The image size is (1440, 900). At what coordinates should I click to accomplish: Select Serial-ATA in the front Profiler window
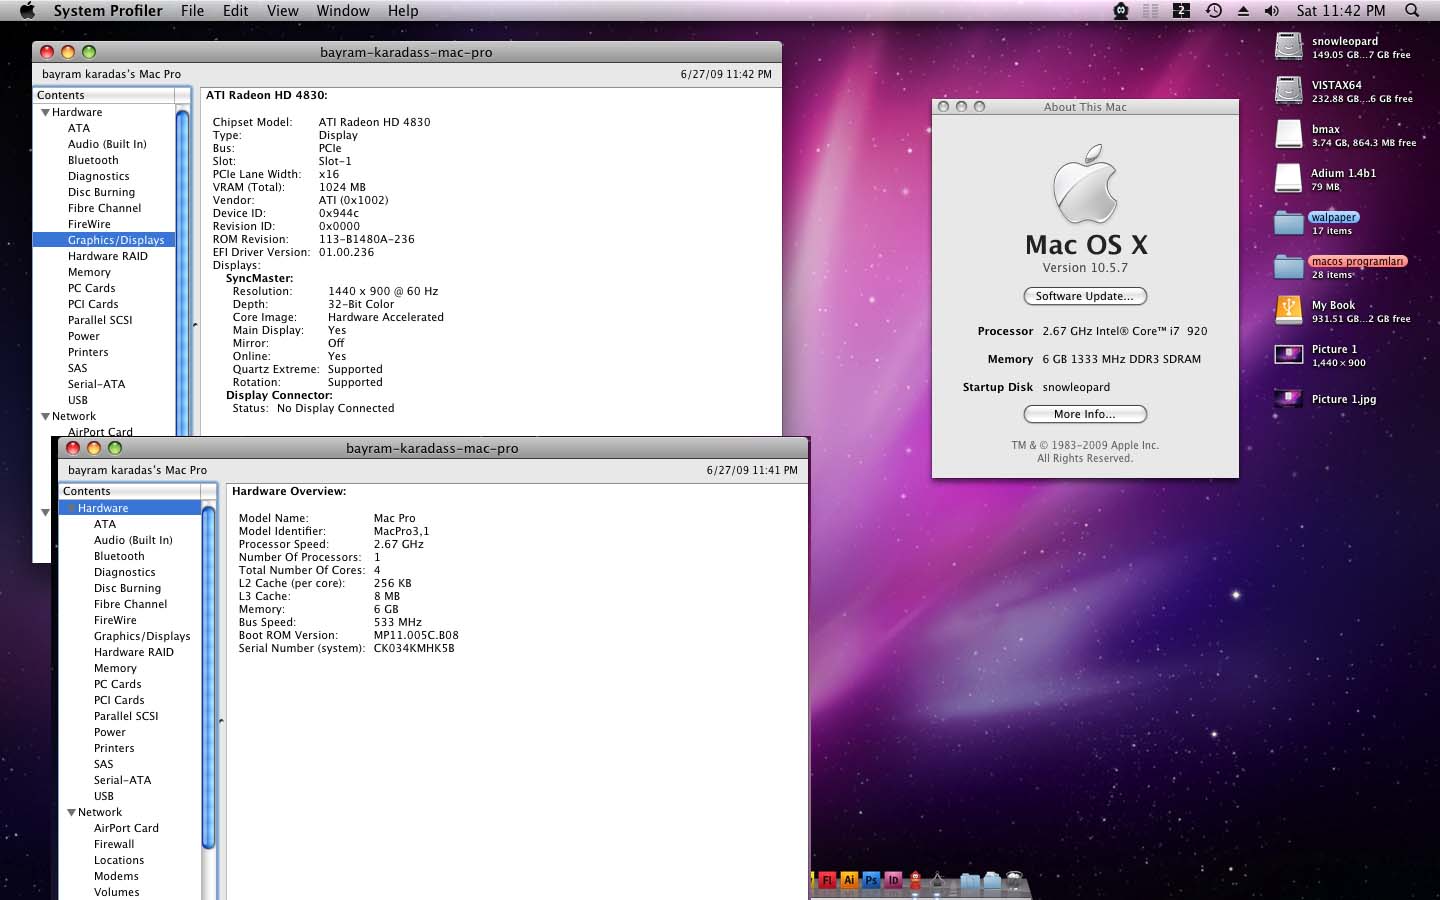tap(122, 780)
